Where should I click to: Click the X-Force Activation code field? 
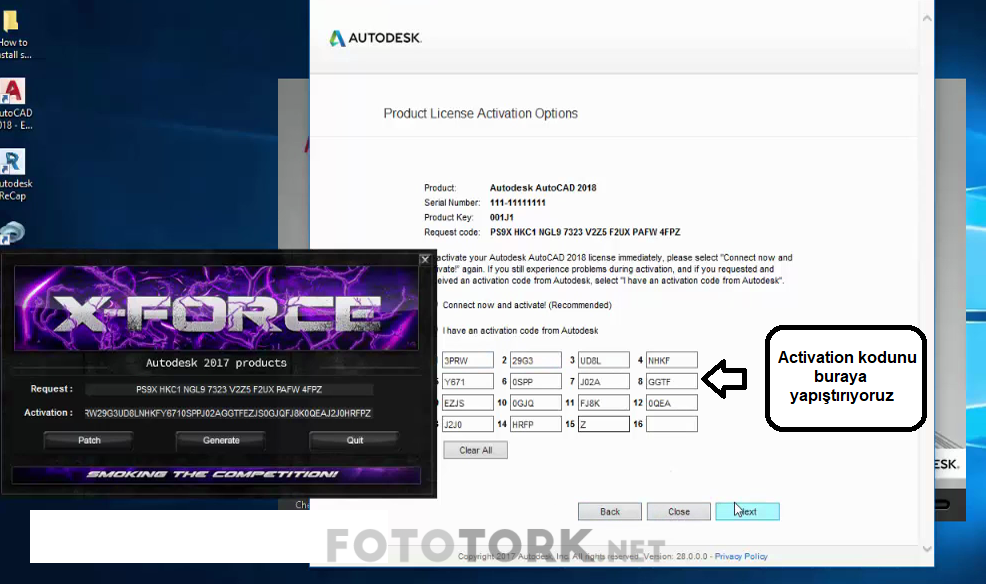(229, 414)
